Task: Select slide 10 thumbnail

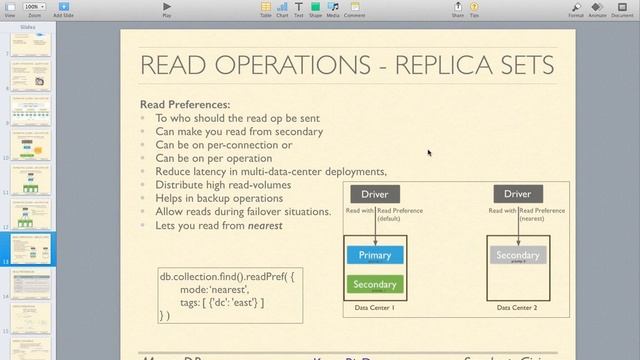Action: (x=31, y=146)
